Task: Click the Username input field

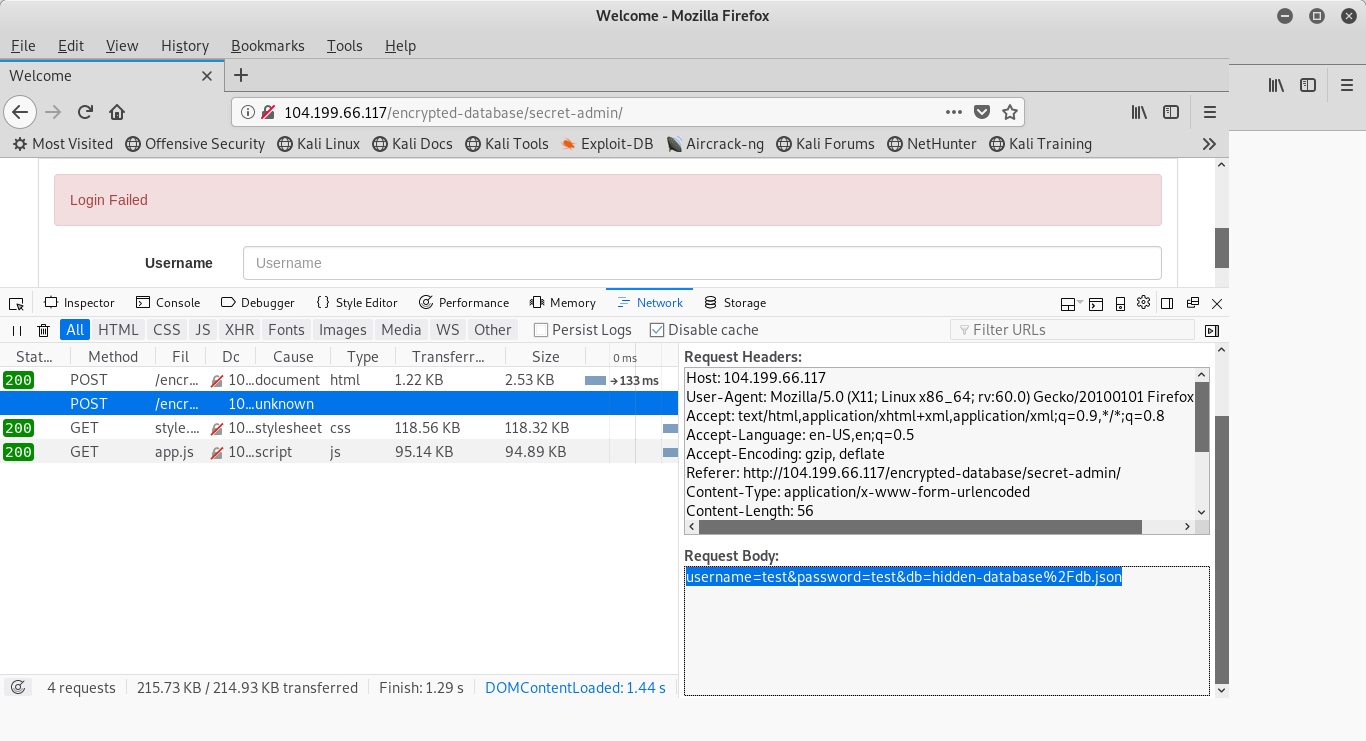Action: click(x=702, y=263)
